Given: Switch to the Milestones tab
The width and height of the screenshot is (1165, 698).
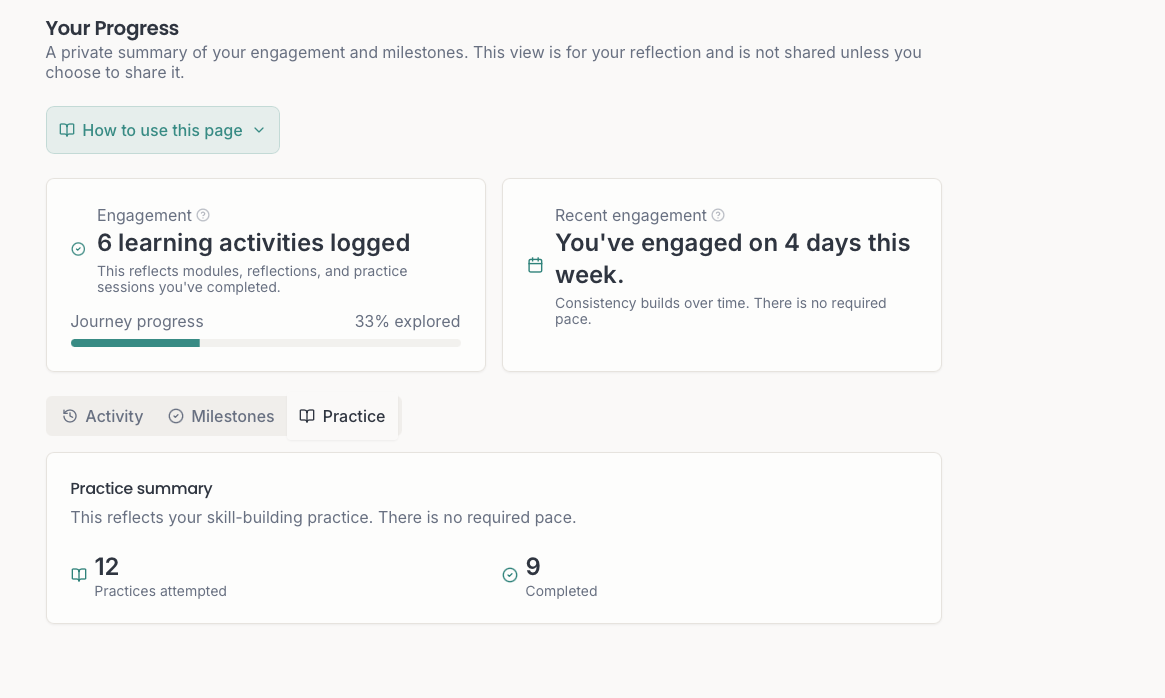Looking at the screenshot, I should [x=221, y=416].
